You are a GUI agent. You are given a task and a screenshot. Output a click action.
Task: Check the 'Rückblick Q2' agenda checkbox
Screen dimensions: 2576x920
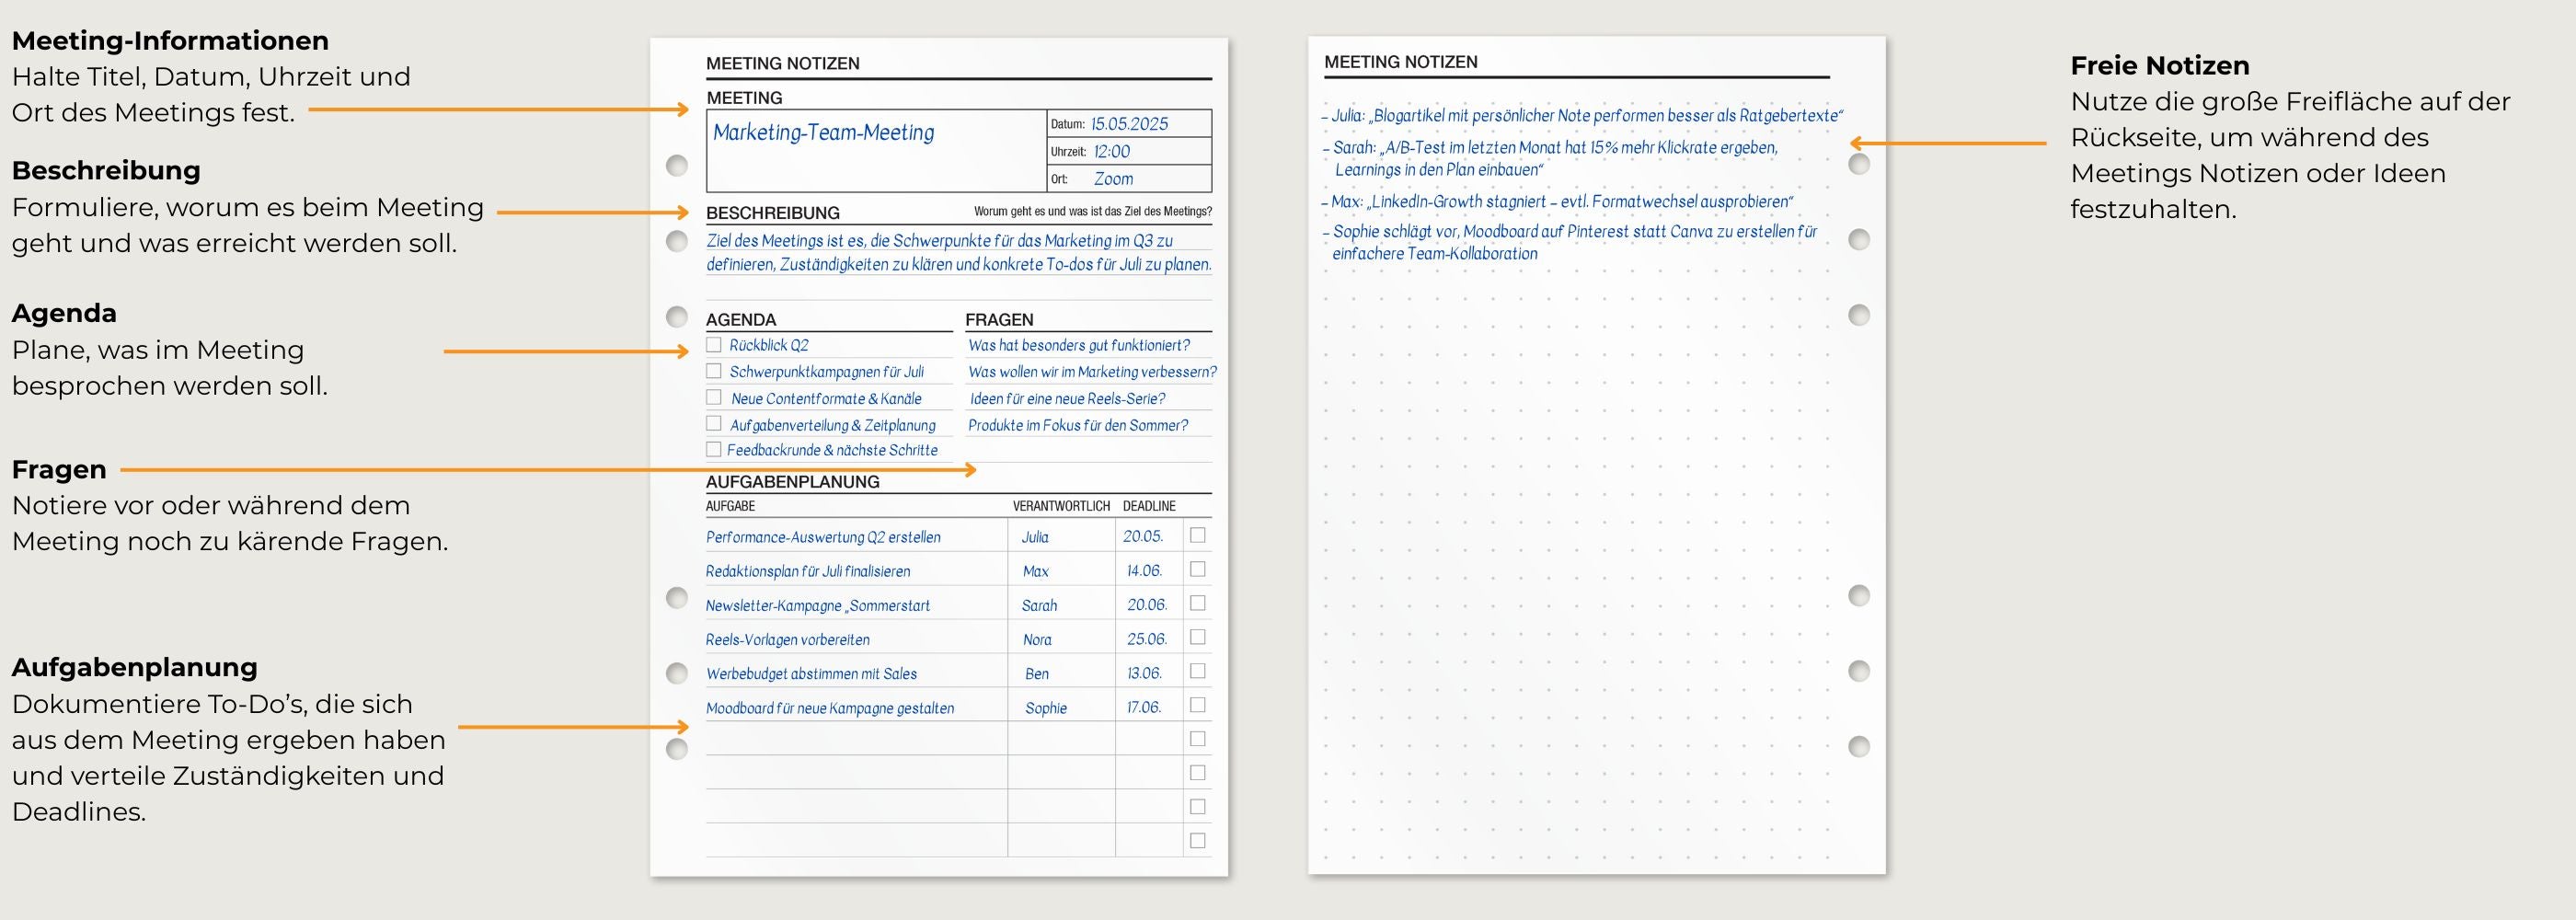pos(714,345)
